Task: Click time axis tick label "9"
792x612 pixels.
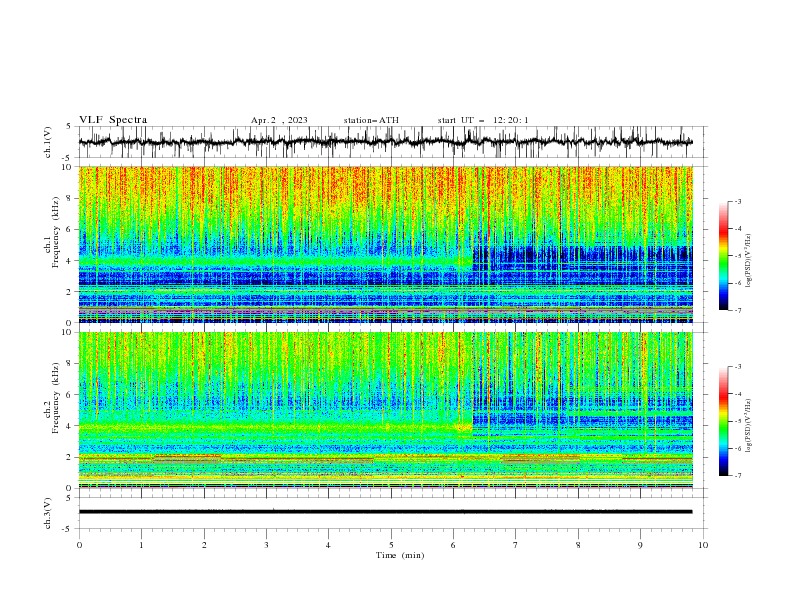Action: 640,545
